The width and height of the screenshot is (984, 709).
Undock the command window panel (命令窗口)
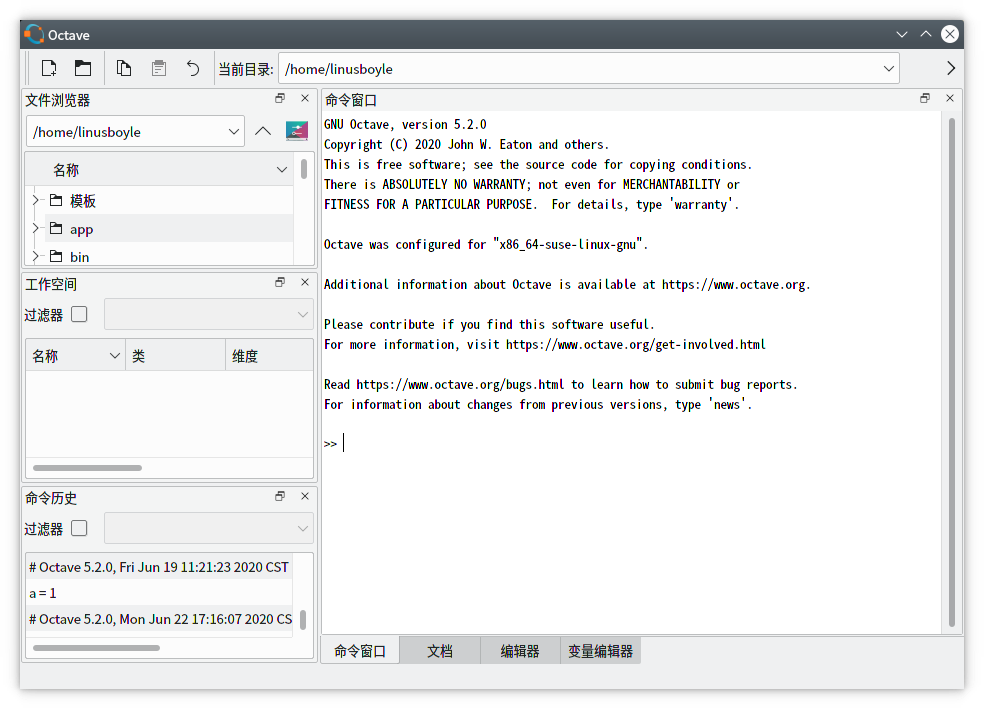925,98
